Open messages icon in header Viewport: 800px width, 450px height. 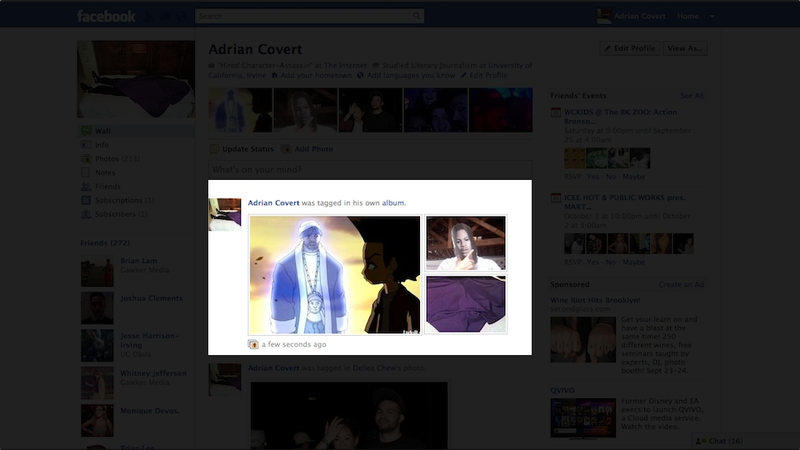tap(165, 16)
